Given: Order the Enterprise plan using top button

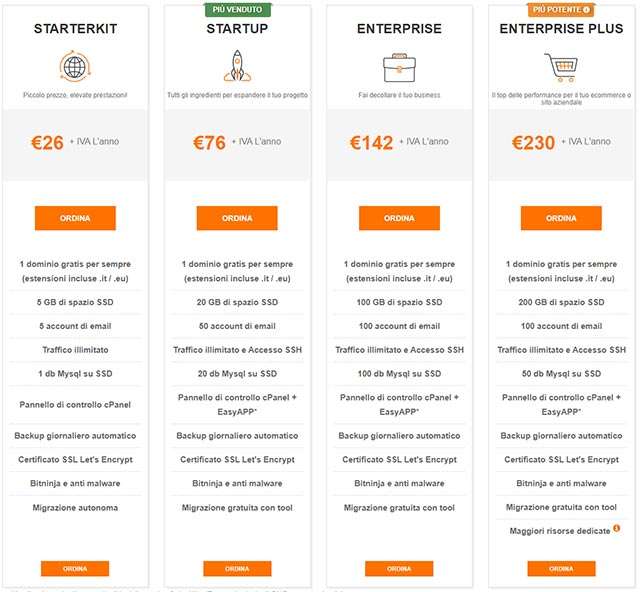Looking at the screenshot, I should click(x=398, y=218).
